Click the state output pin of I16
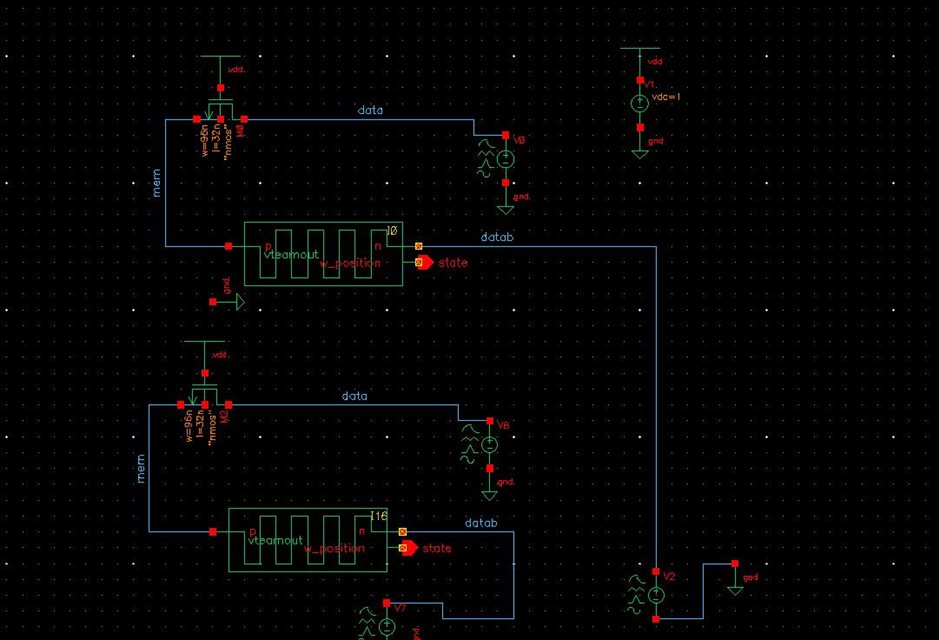Image resolution: width=939 pixels, height=640 pixels. (408, 548)
